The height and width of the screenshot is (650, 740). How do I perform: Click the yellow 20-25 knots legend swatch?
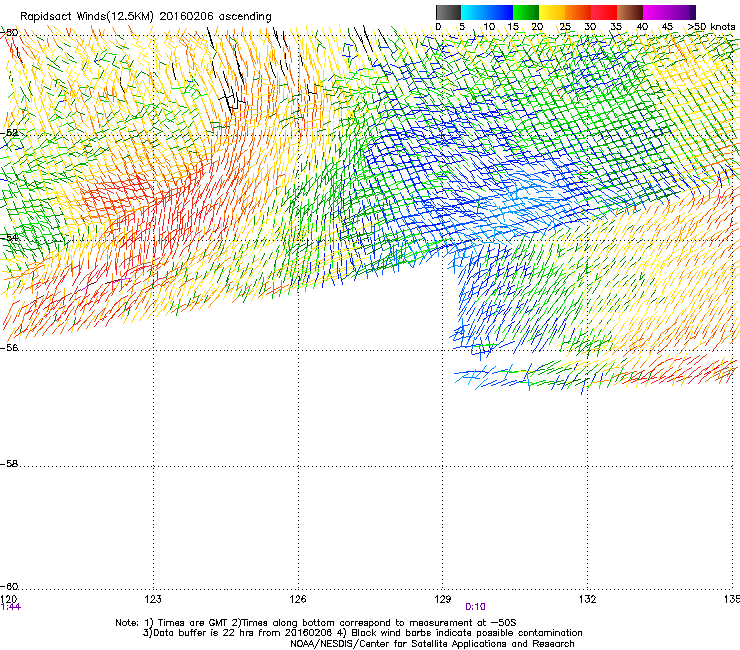point(552,12)
